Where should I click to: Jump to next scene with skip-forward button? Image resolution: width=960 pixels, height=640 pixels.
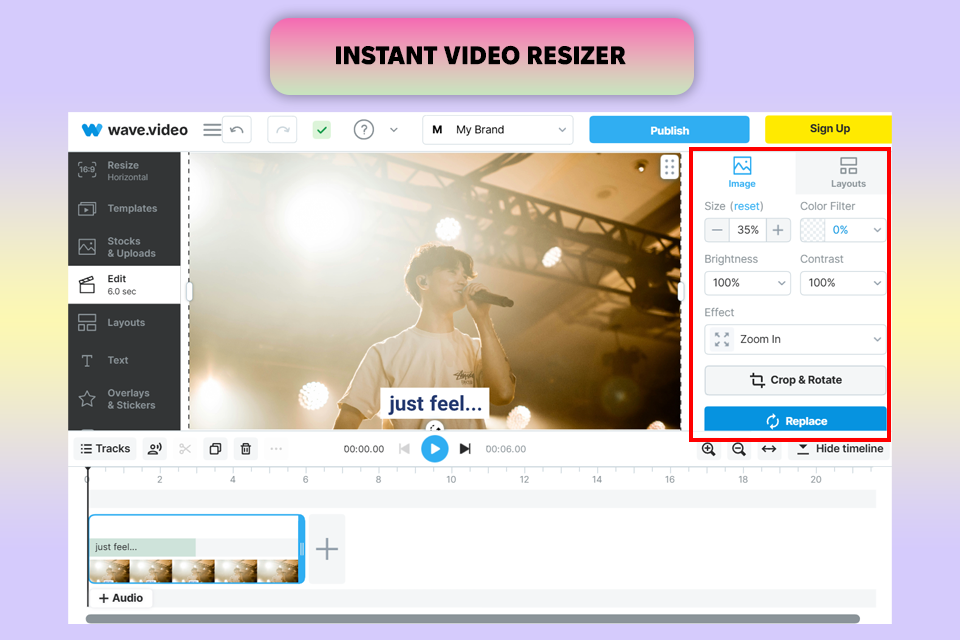click(x=465, y=449)
